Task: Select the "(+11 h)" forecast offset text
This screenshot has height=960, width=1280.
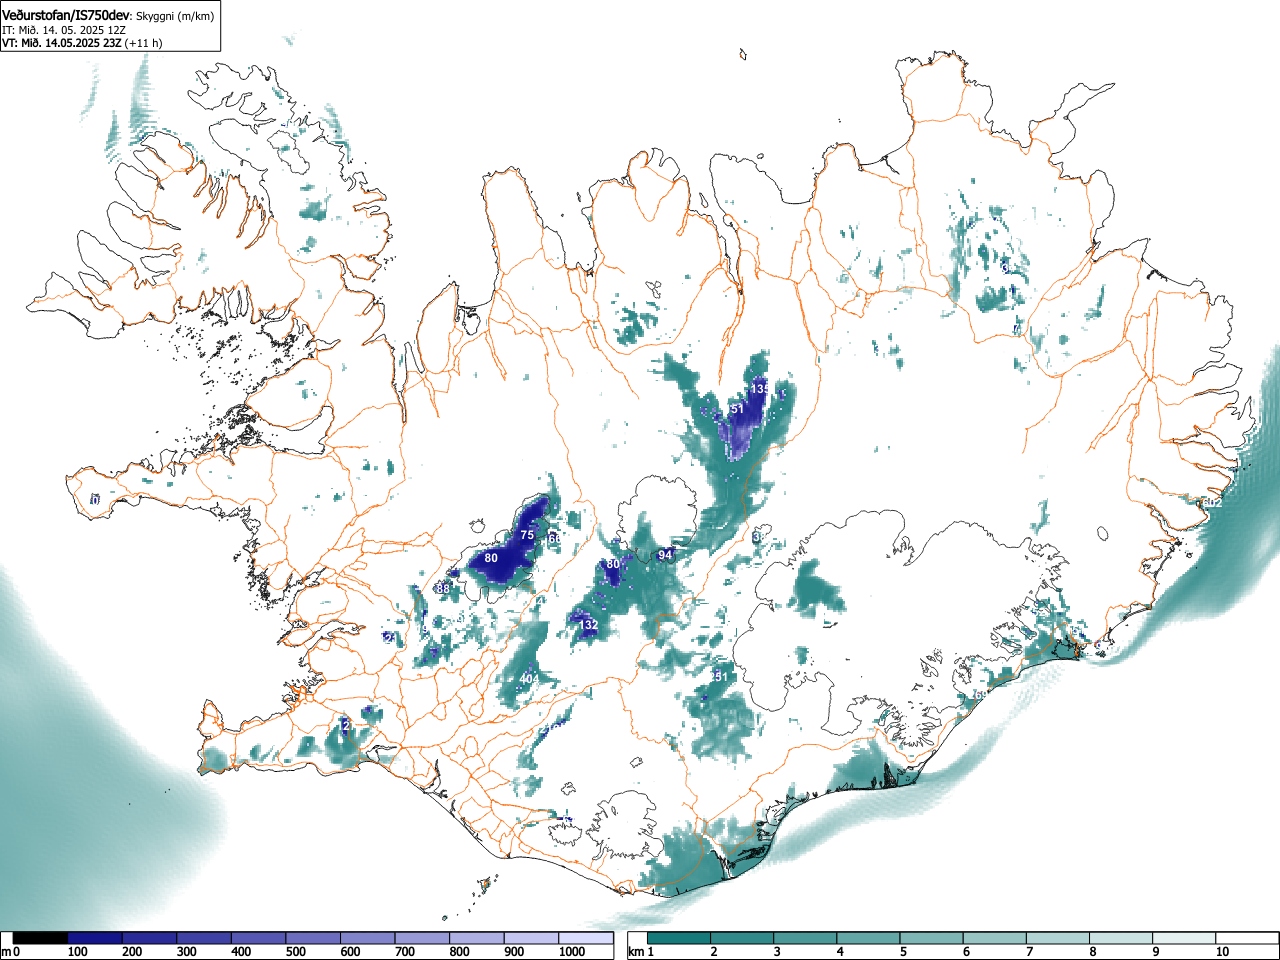Action: (143, 43)
